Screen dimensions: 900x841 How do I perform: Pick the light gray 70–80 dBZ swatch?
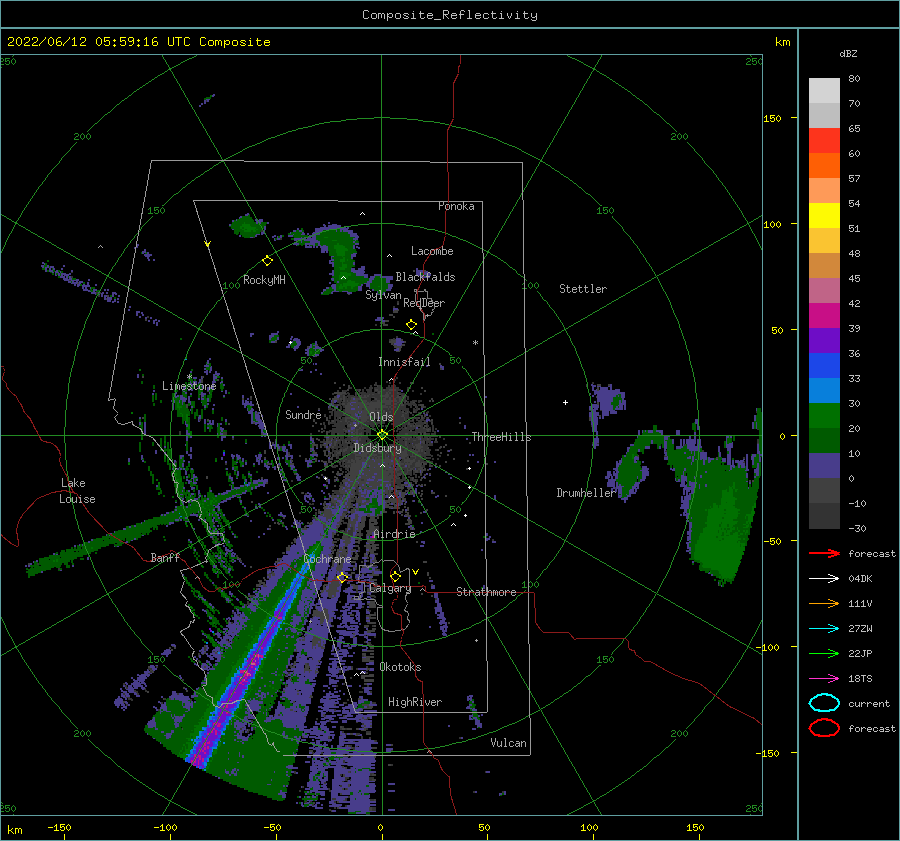tap(824, 91)
